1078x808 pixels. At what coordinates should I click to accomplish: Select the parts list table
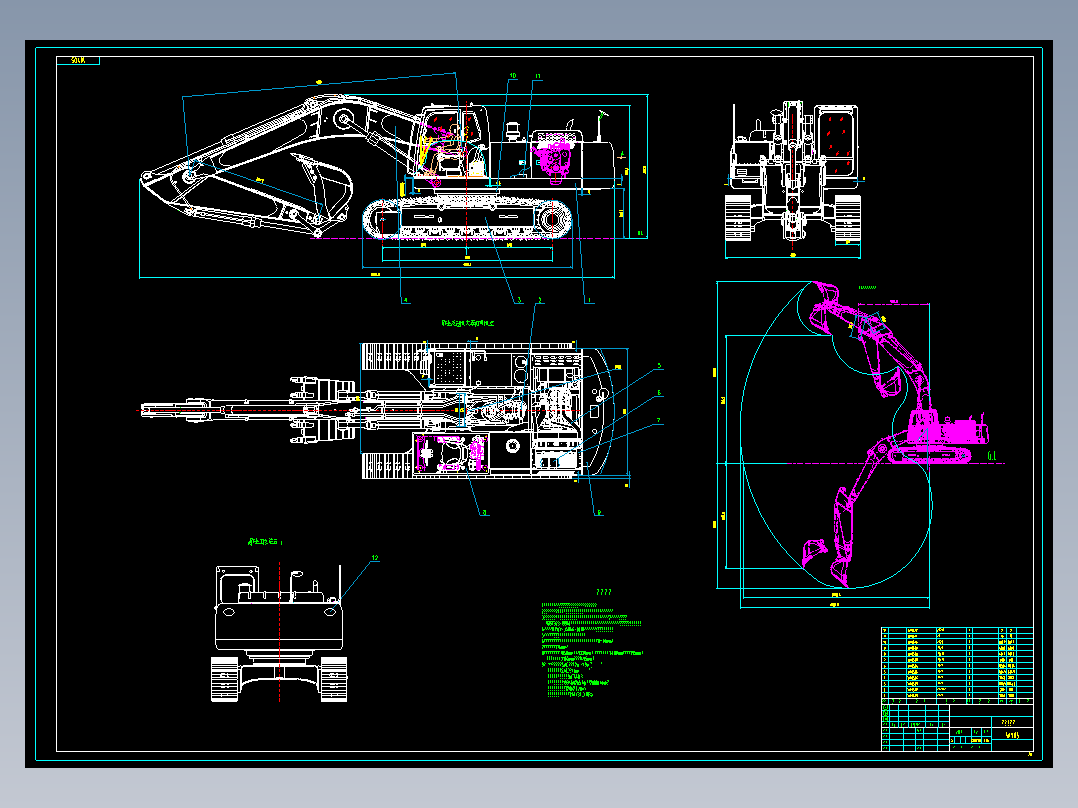point(957,665)
